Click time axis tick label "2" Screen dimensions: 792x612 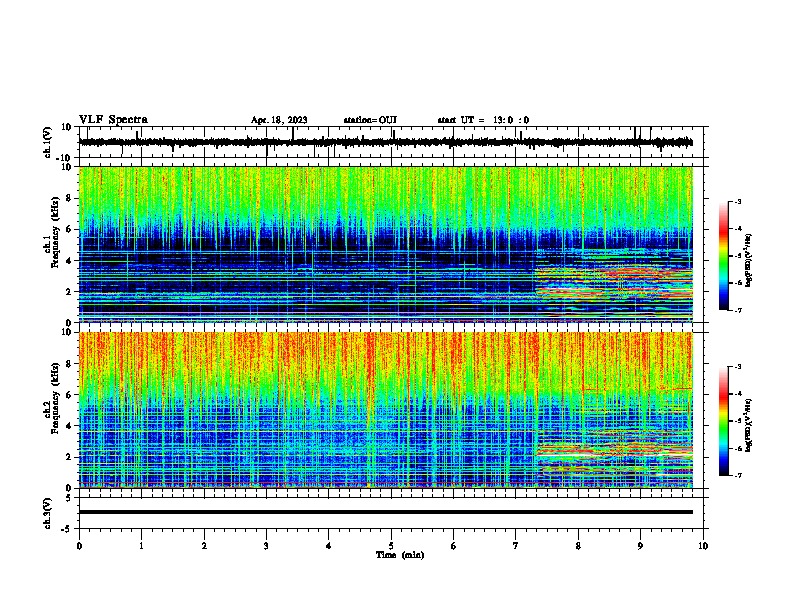(x=204, y=546)
